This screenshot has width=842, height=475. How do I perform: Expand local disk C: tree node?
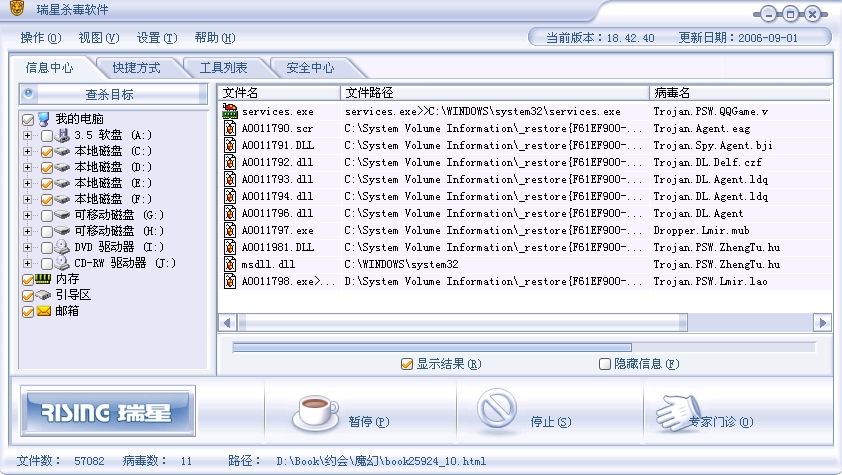pyautogui.click(x=27, y=151)
